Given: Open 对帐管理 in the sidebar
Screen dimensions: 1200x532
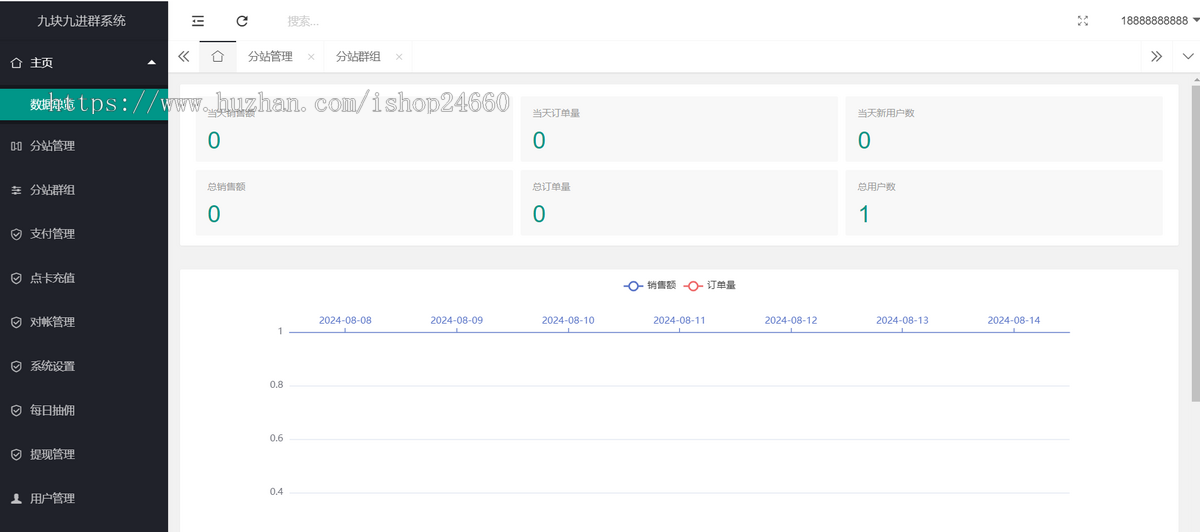Looking at the screenshot, I should tap(84, 322).
